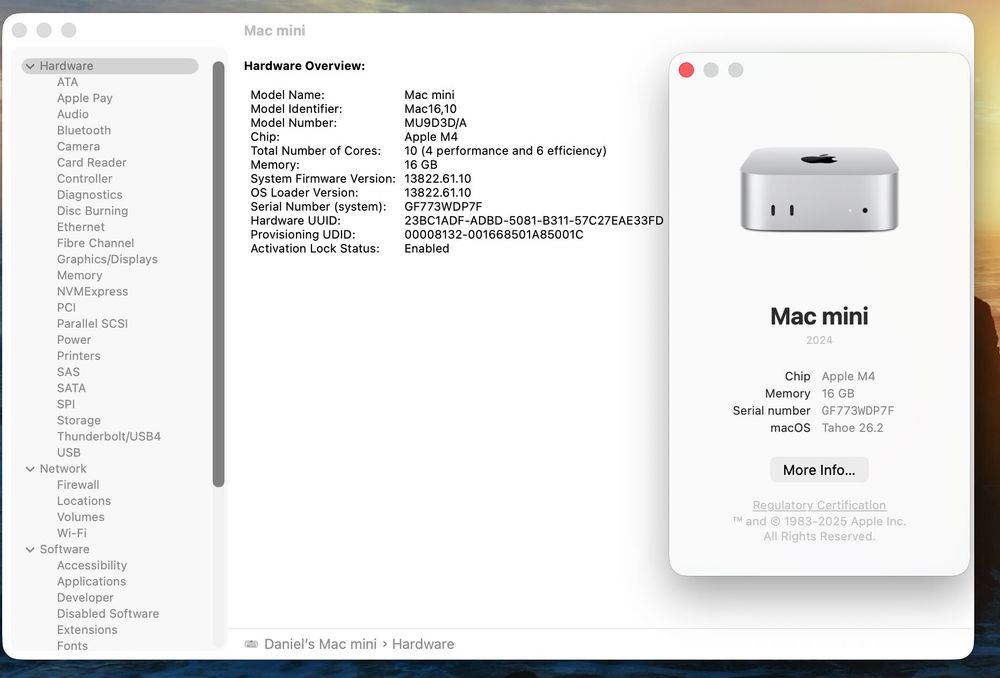Select Extensions in the sidebar
This screenshot has height=678, width=1000.
87,630
